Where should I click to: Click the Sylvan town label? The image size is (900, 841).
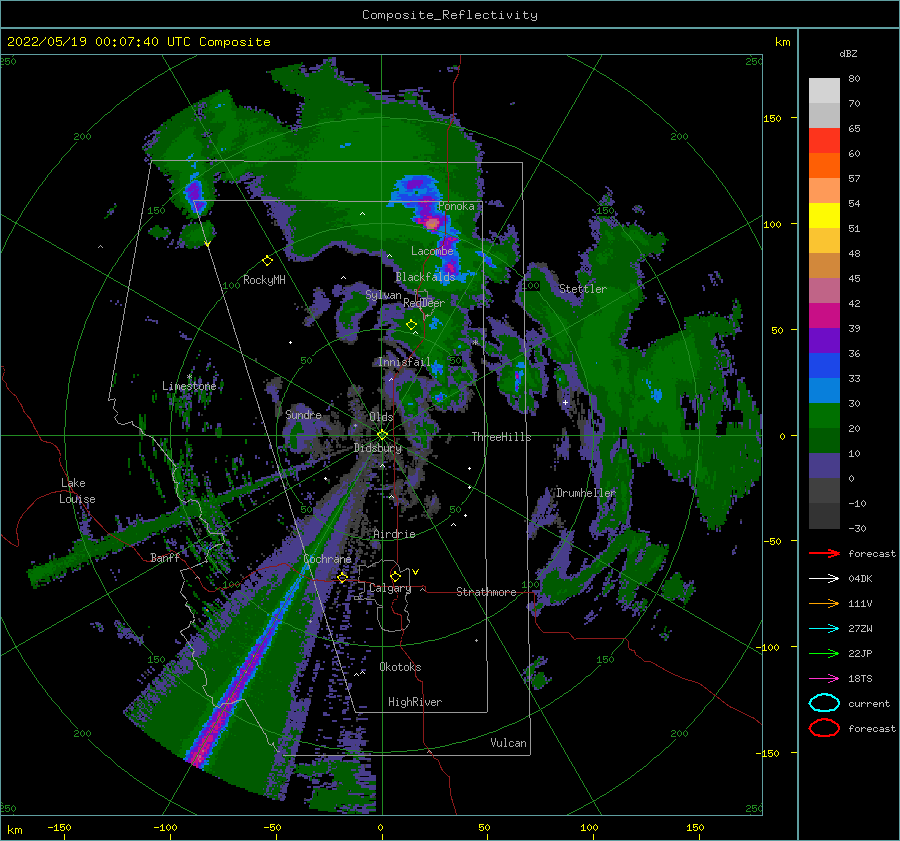(x=383, y=295)
